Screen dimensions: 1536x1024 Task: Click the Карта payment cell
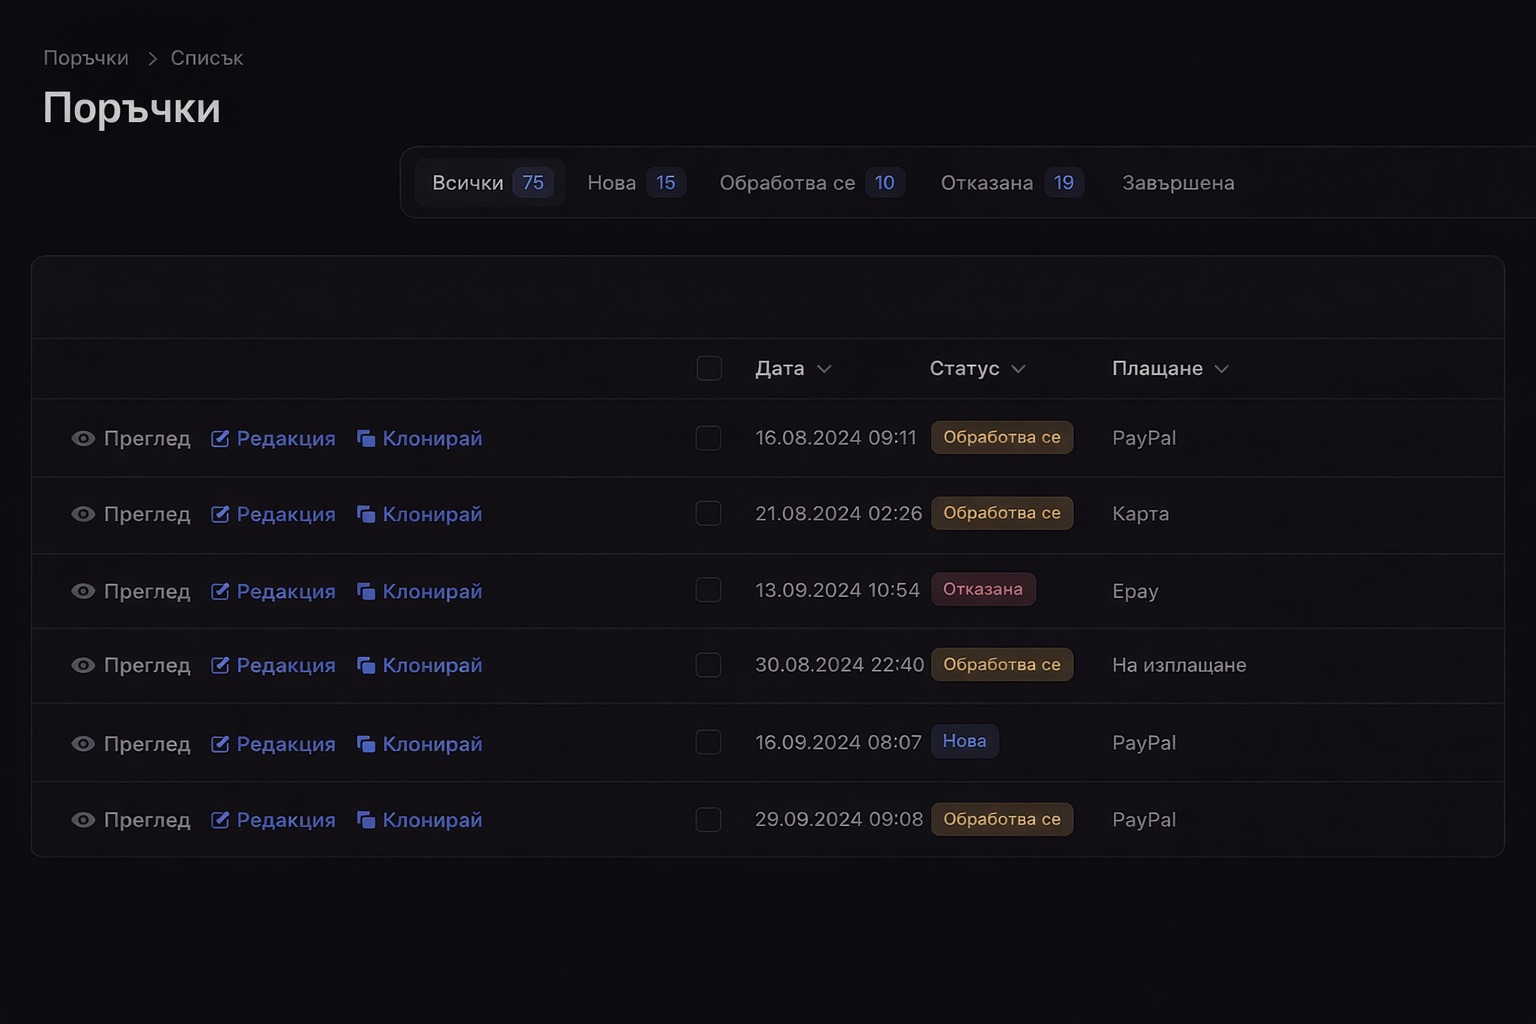click(x=1141, y=514)
